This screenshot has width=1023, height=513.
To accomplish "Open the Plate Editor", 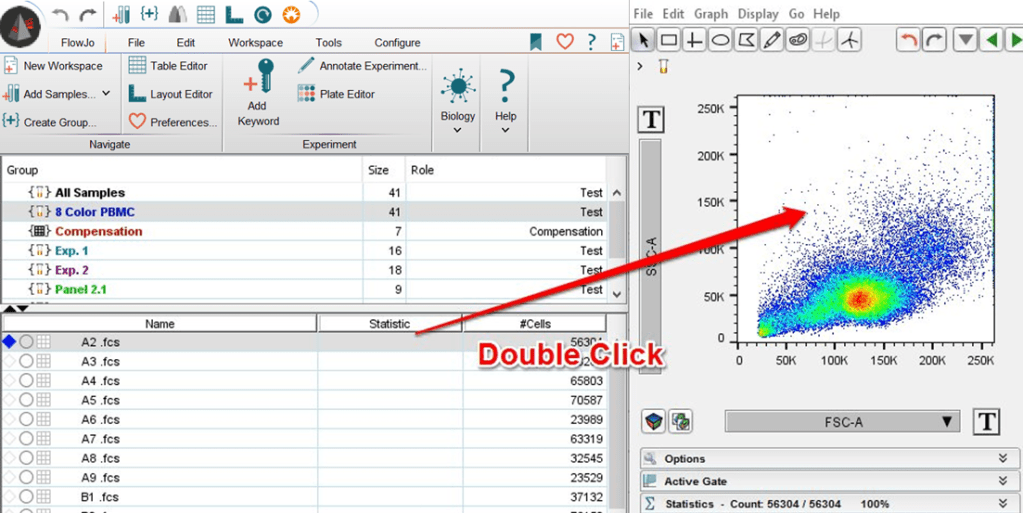I will pyautogui.click(x=336, y=94).
